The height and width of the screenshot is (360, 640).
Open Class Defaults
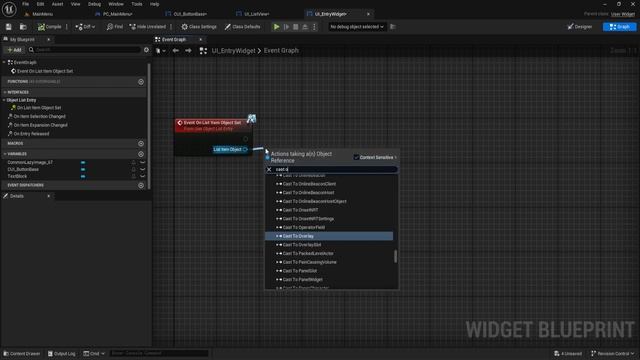tap(242, 27)
